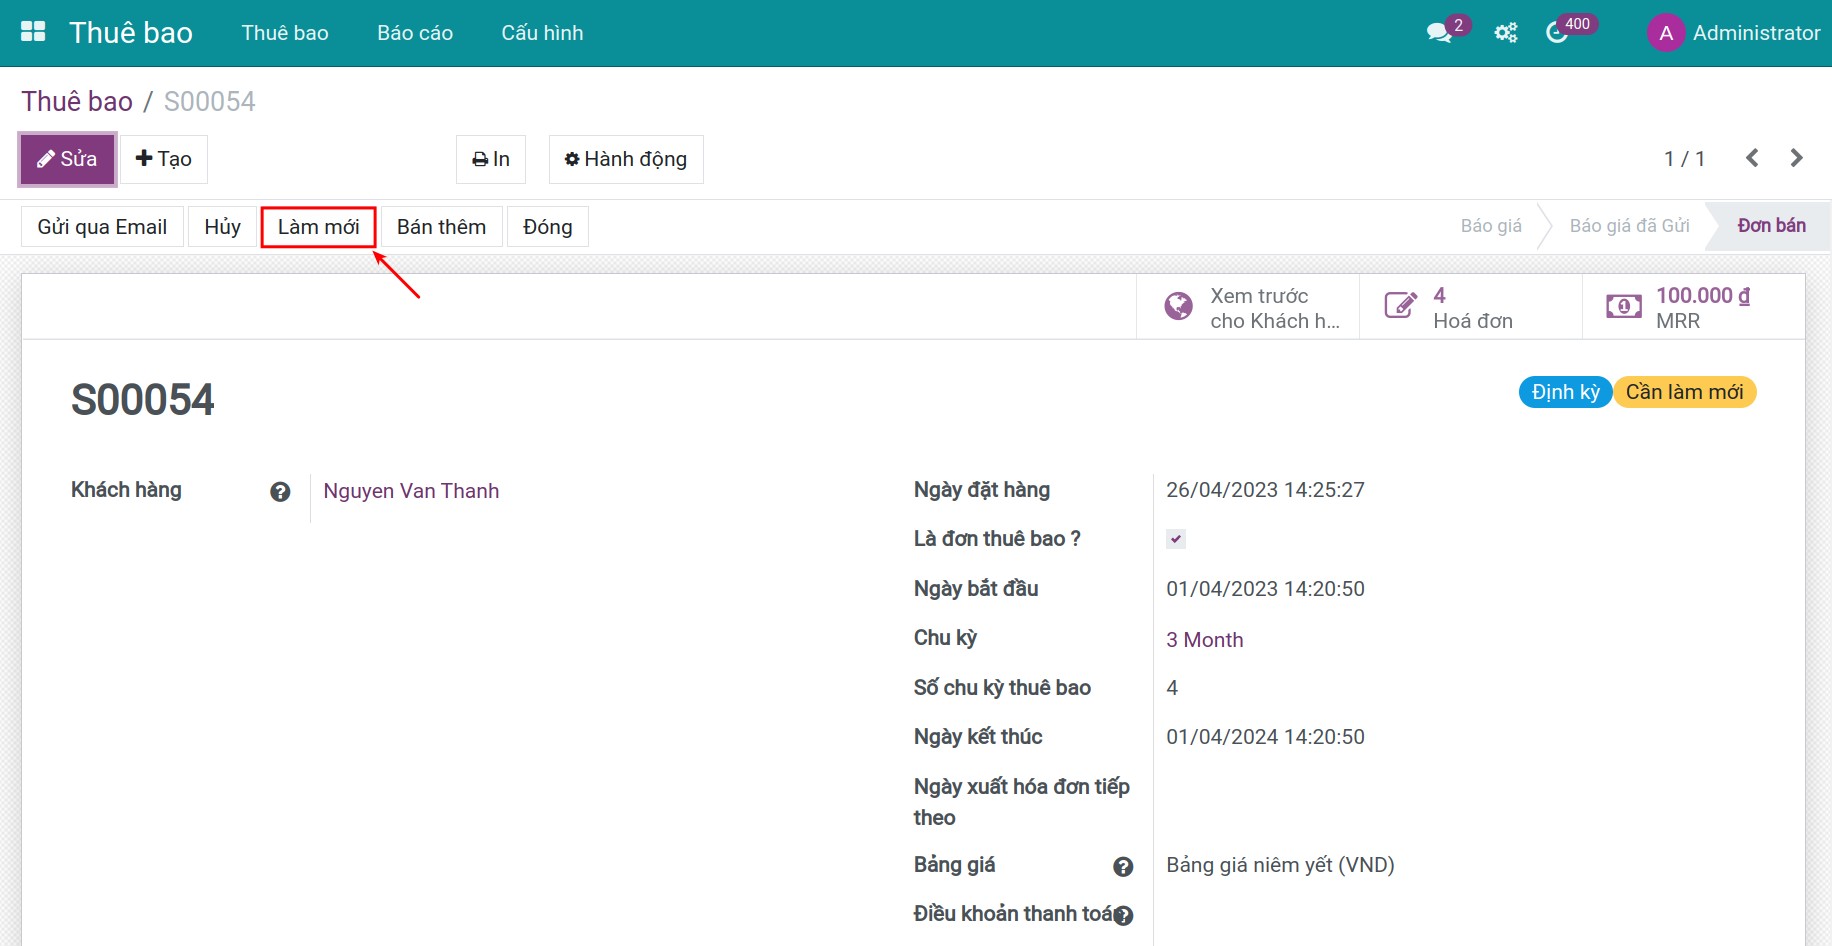Click the debug gears icon in navbar
The width and height of the screenshot is (1832, 946).
1505,33
